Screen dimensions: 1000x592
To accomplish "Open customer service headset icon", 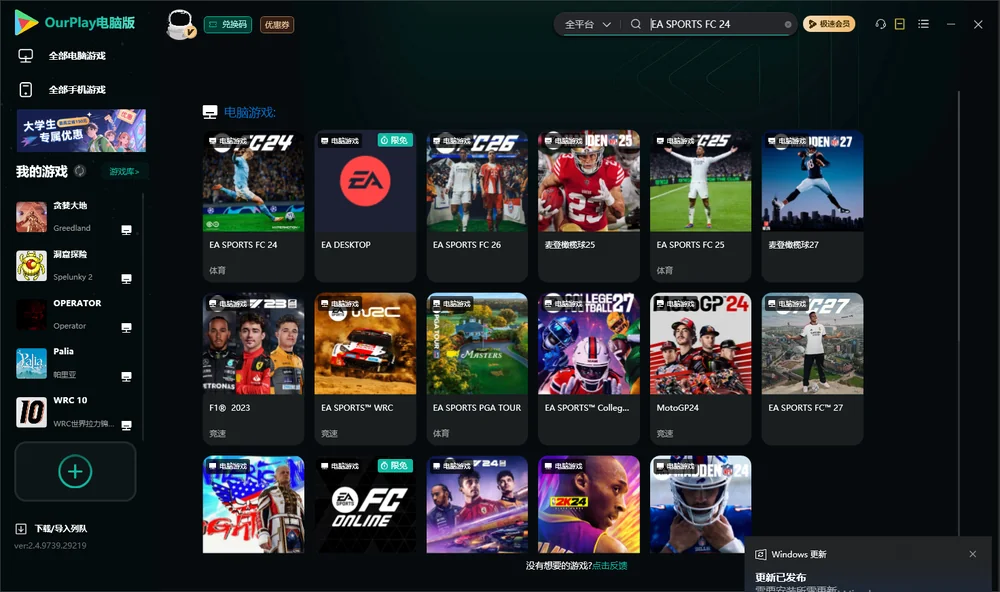I will click(x=880, y=24).
